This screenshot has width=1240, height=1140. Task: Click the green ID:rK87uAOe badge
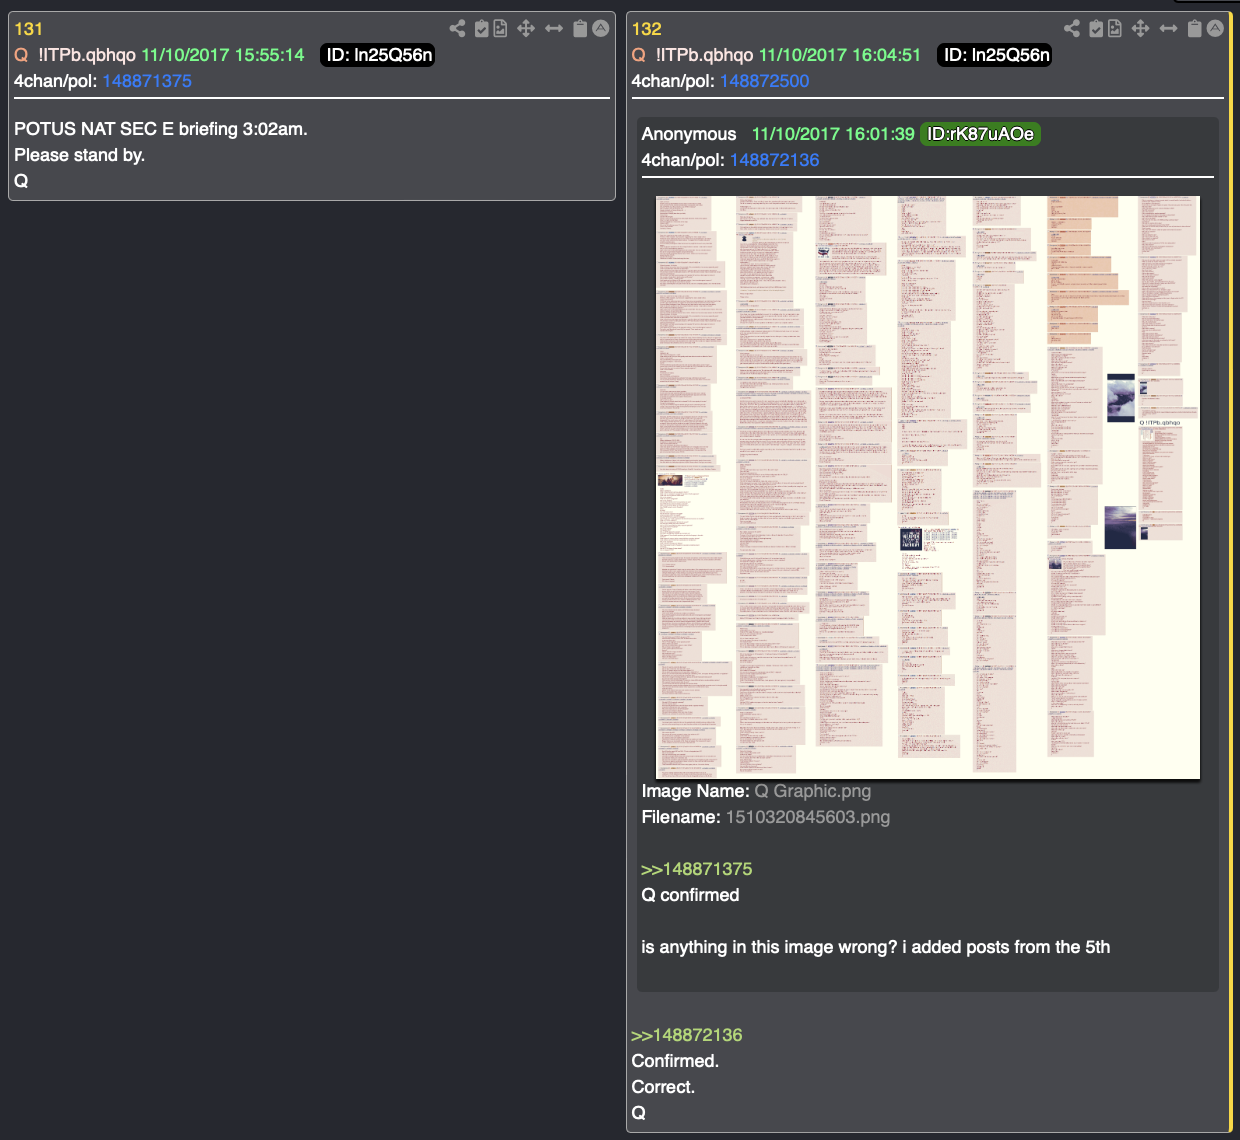[980, 134]
